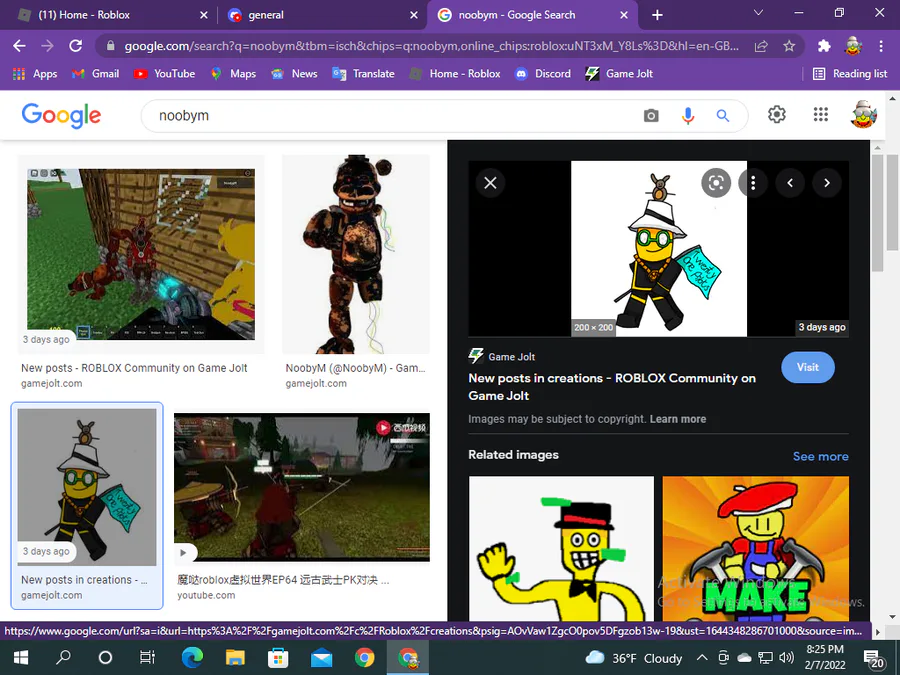Open the volume control in the tray
Screen dimensions: 900x675
[x=787, y=658]
